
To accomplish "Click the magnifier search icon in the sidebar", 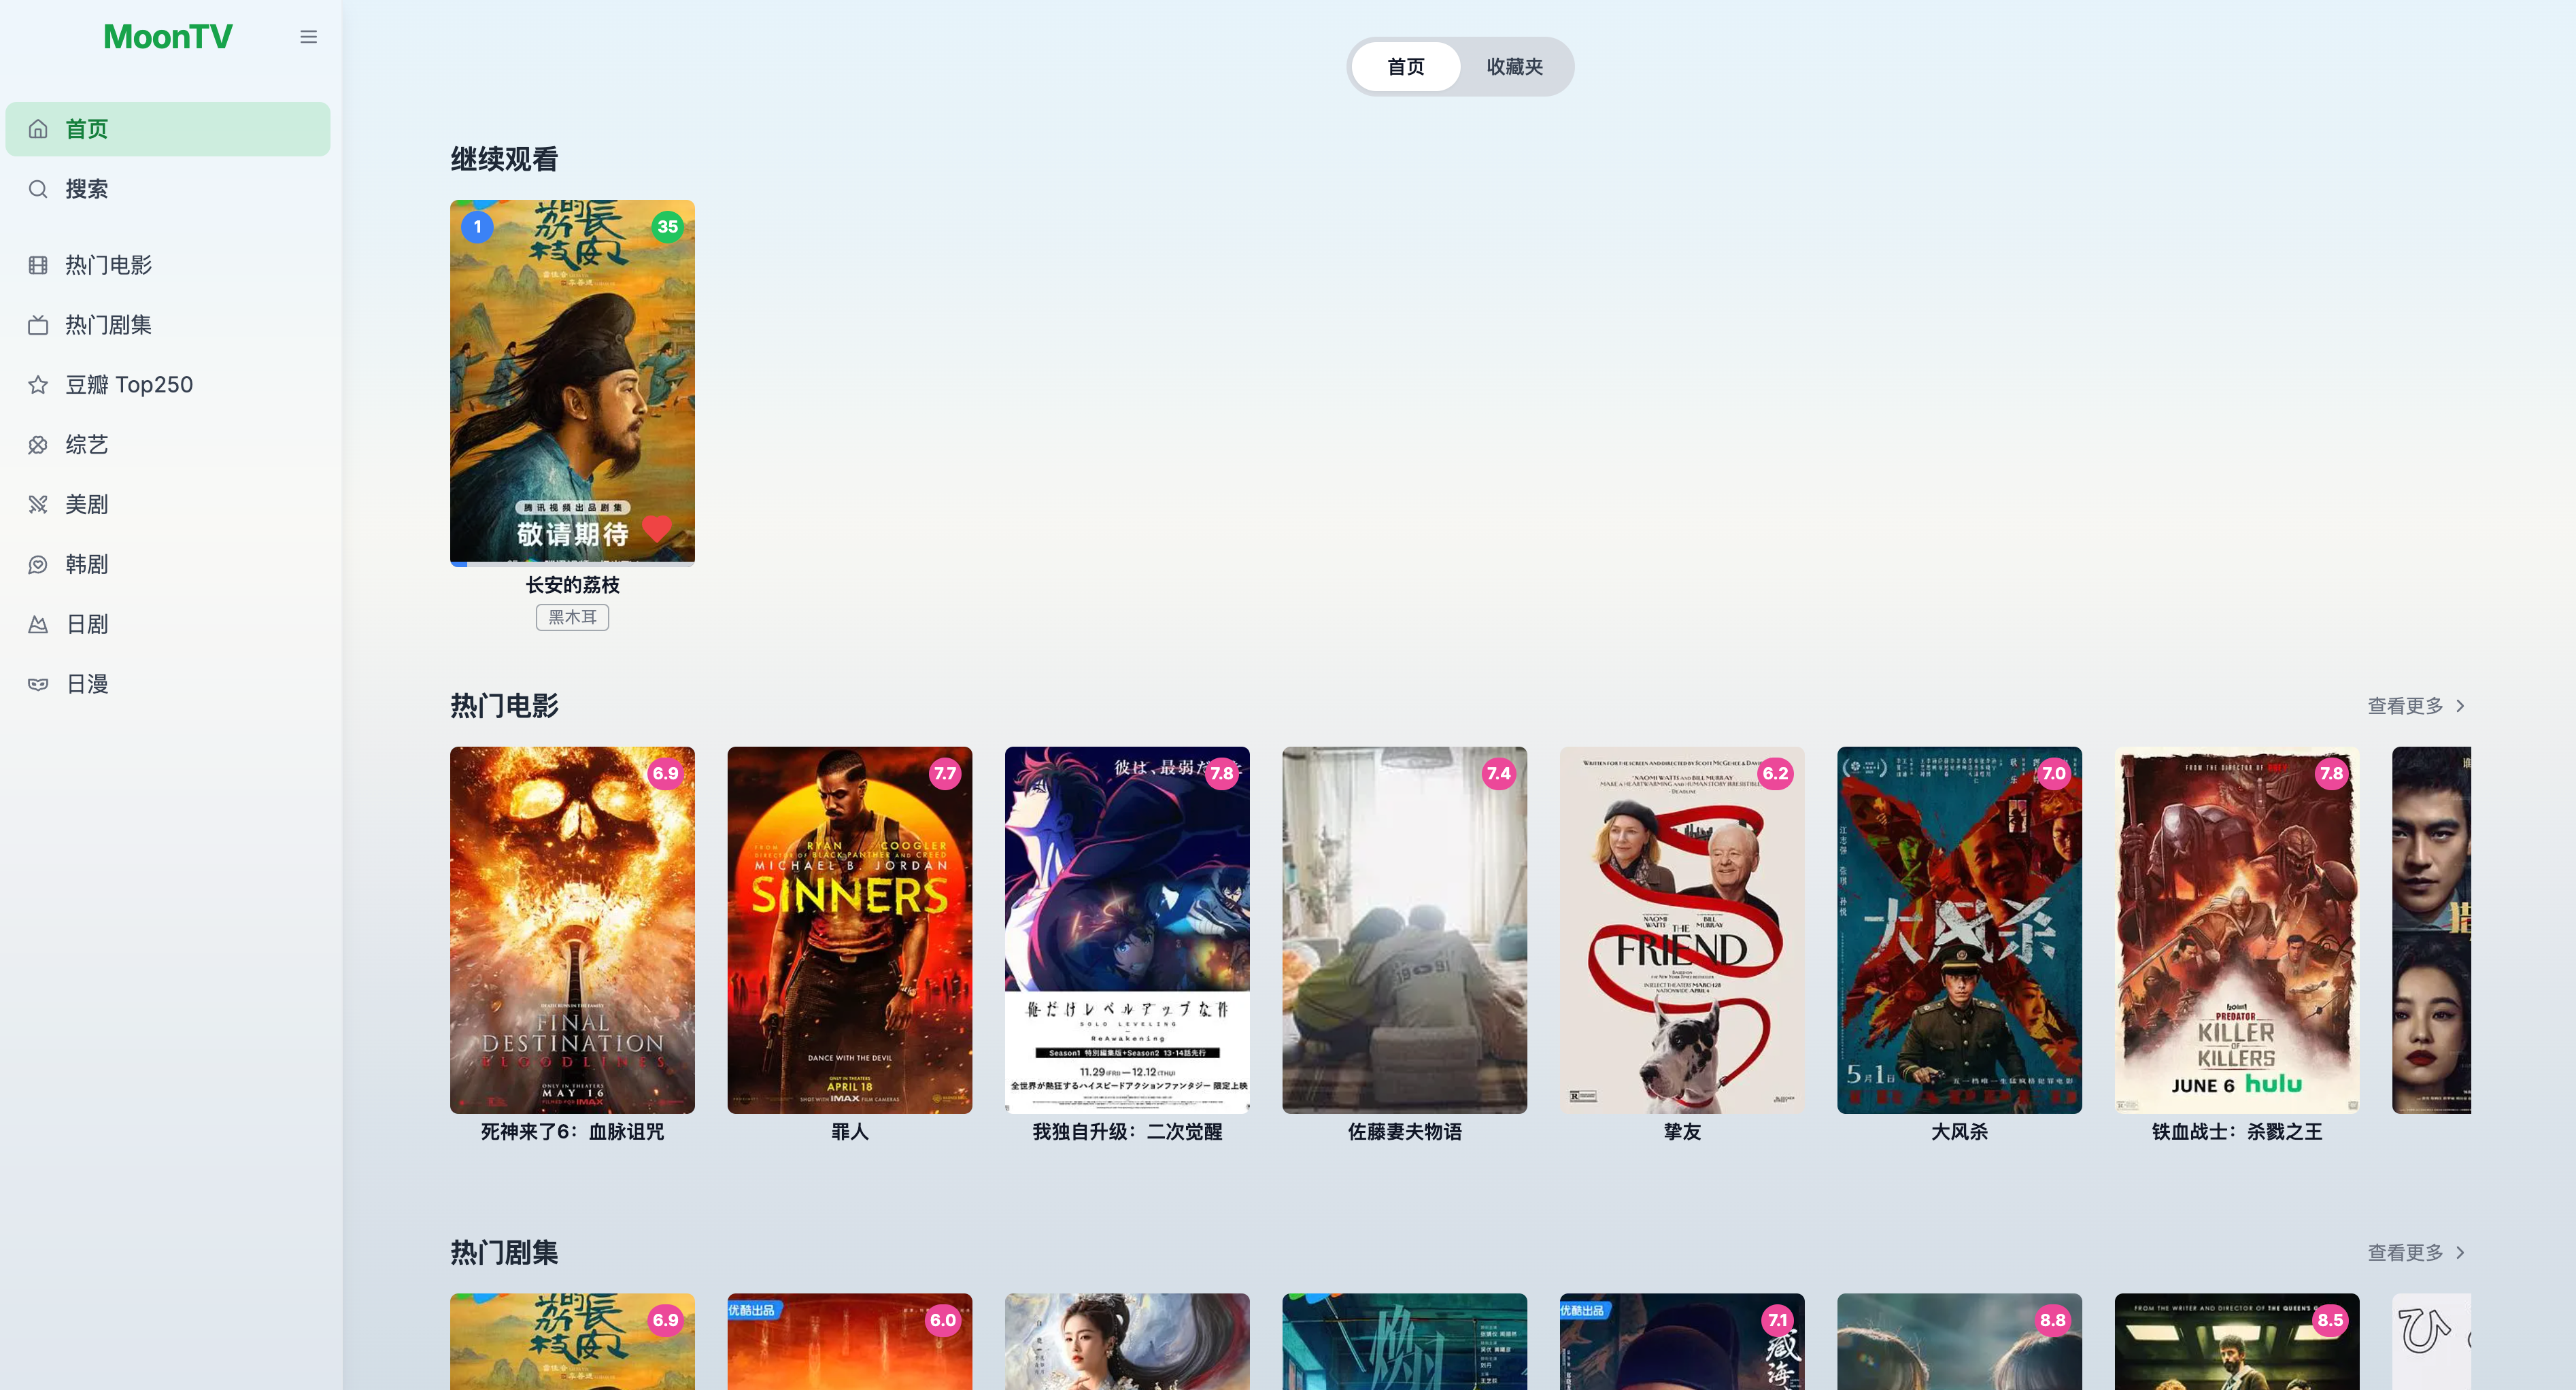I will click(38, 189).
